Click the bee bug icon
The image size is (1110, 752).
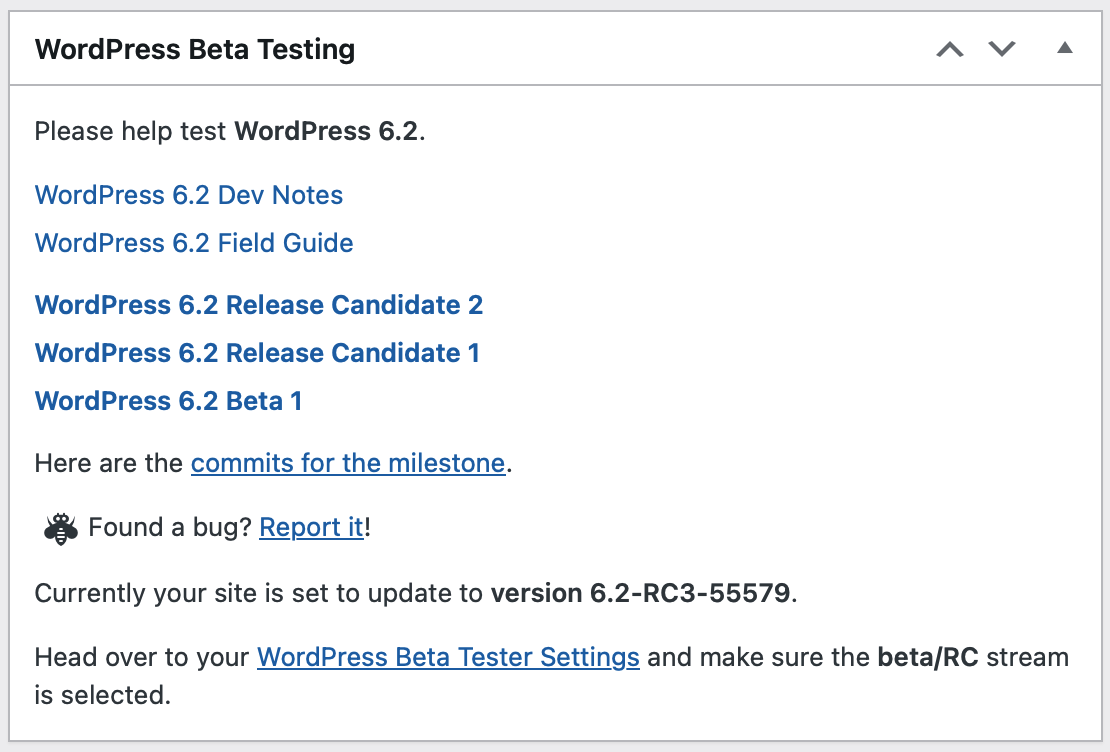(x=61, y=528)
